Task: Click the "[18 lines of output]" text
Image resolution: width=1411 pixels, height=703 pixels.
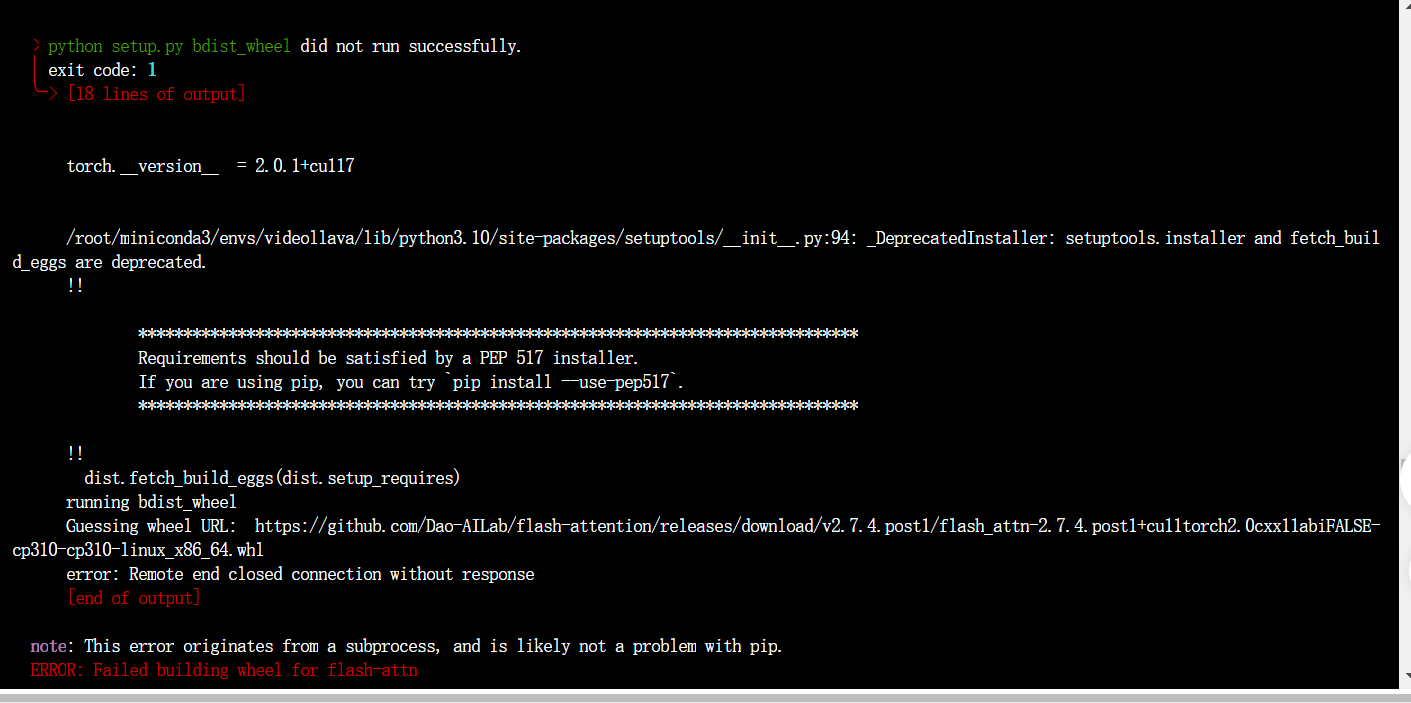Action: (156, 94)
